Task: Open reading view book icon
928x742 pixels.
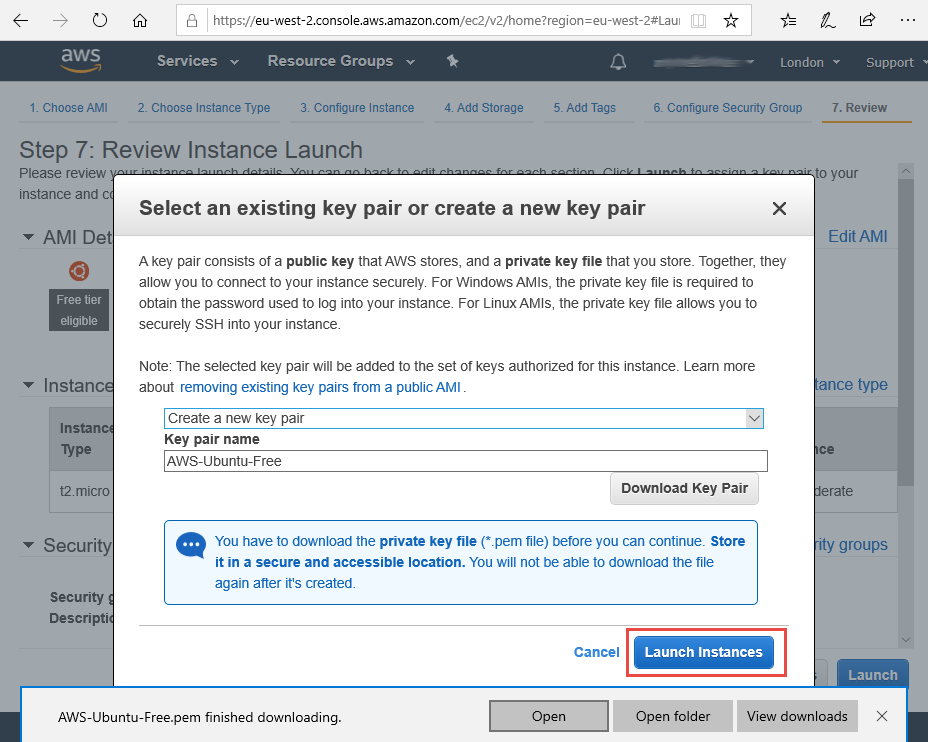Action: pos(698,21)
